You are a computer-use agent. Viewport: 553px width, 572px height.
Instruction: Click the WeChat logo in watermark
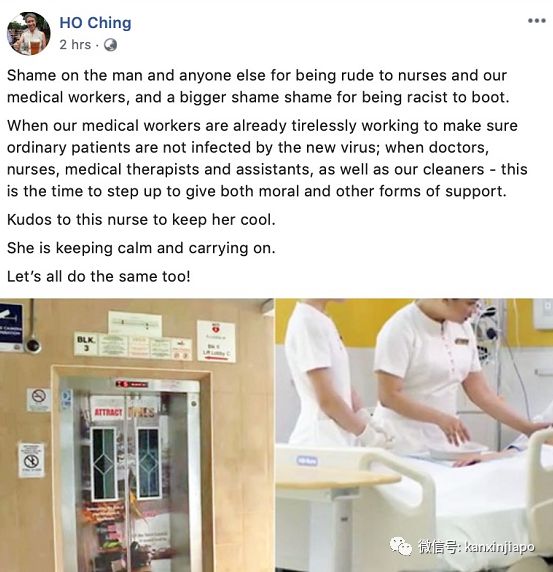pos(401,546)
